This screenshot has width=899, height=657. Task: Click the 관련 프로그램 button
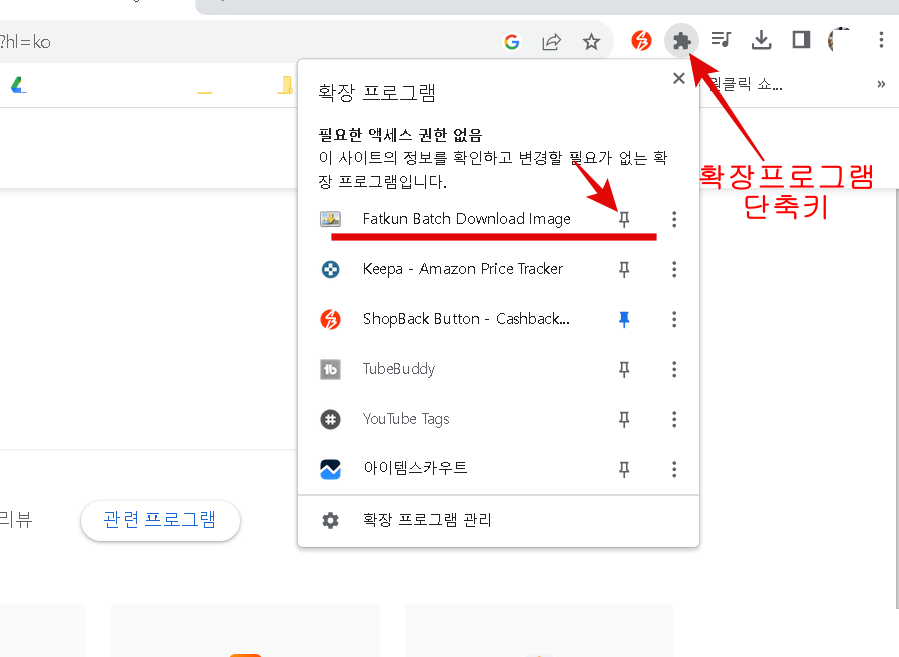(x=160, y=520)
